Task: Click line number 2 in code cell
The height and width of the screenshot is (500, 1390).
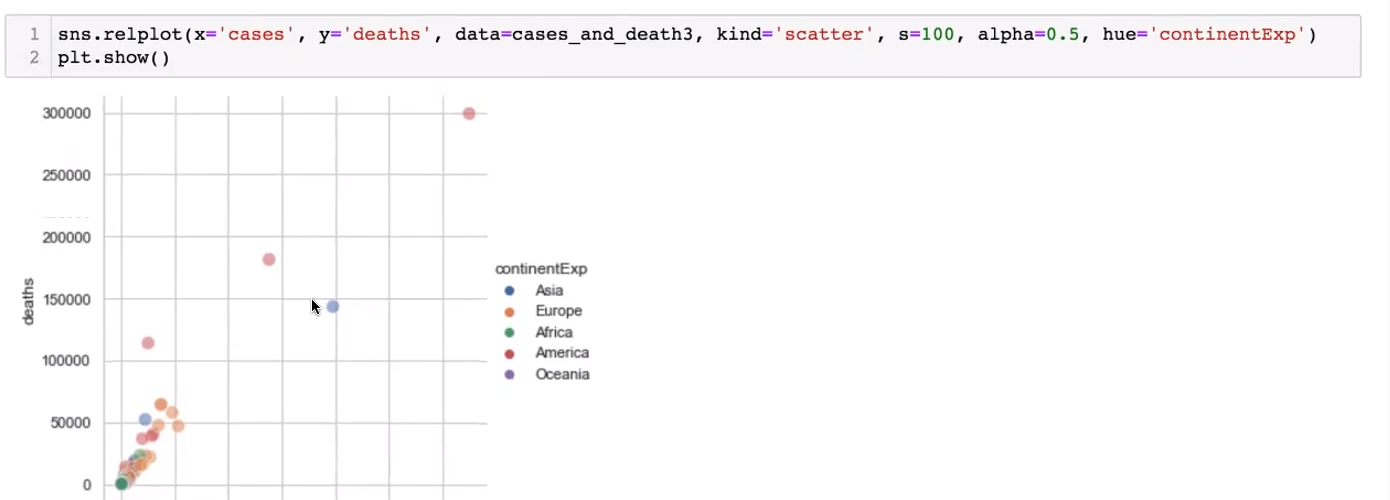Action: click(34, 57)
